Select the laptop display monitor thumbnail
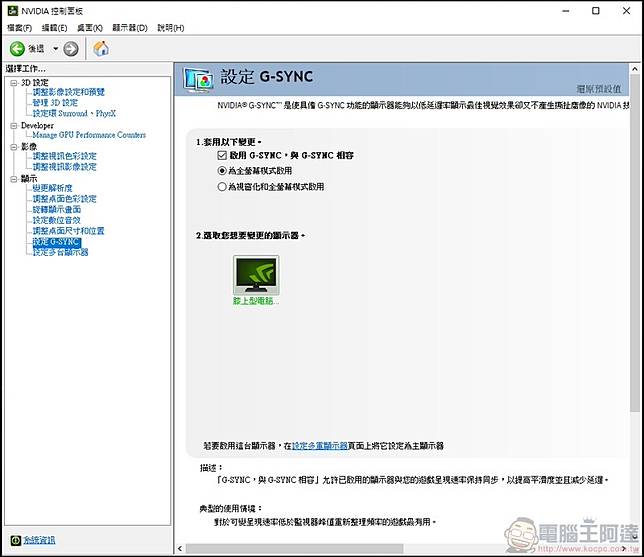644x557 pixels. coord(256,275)
